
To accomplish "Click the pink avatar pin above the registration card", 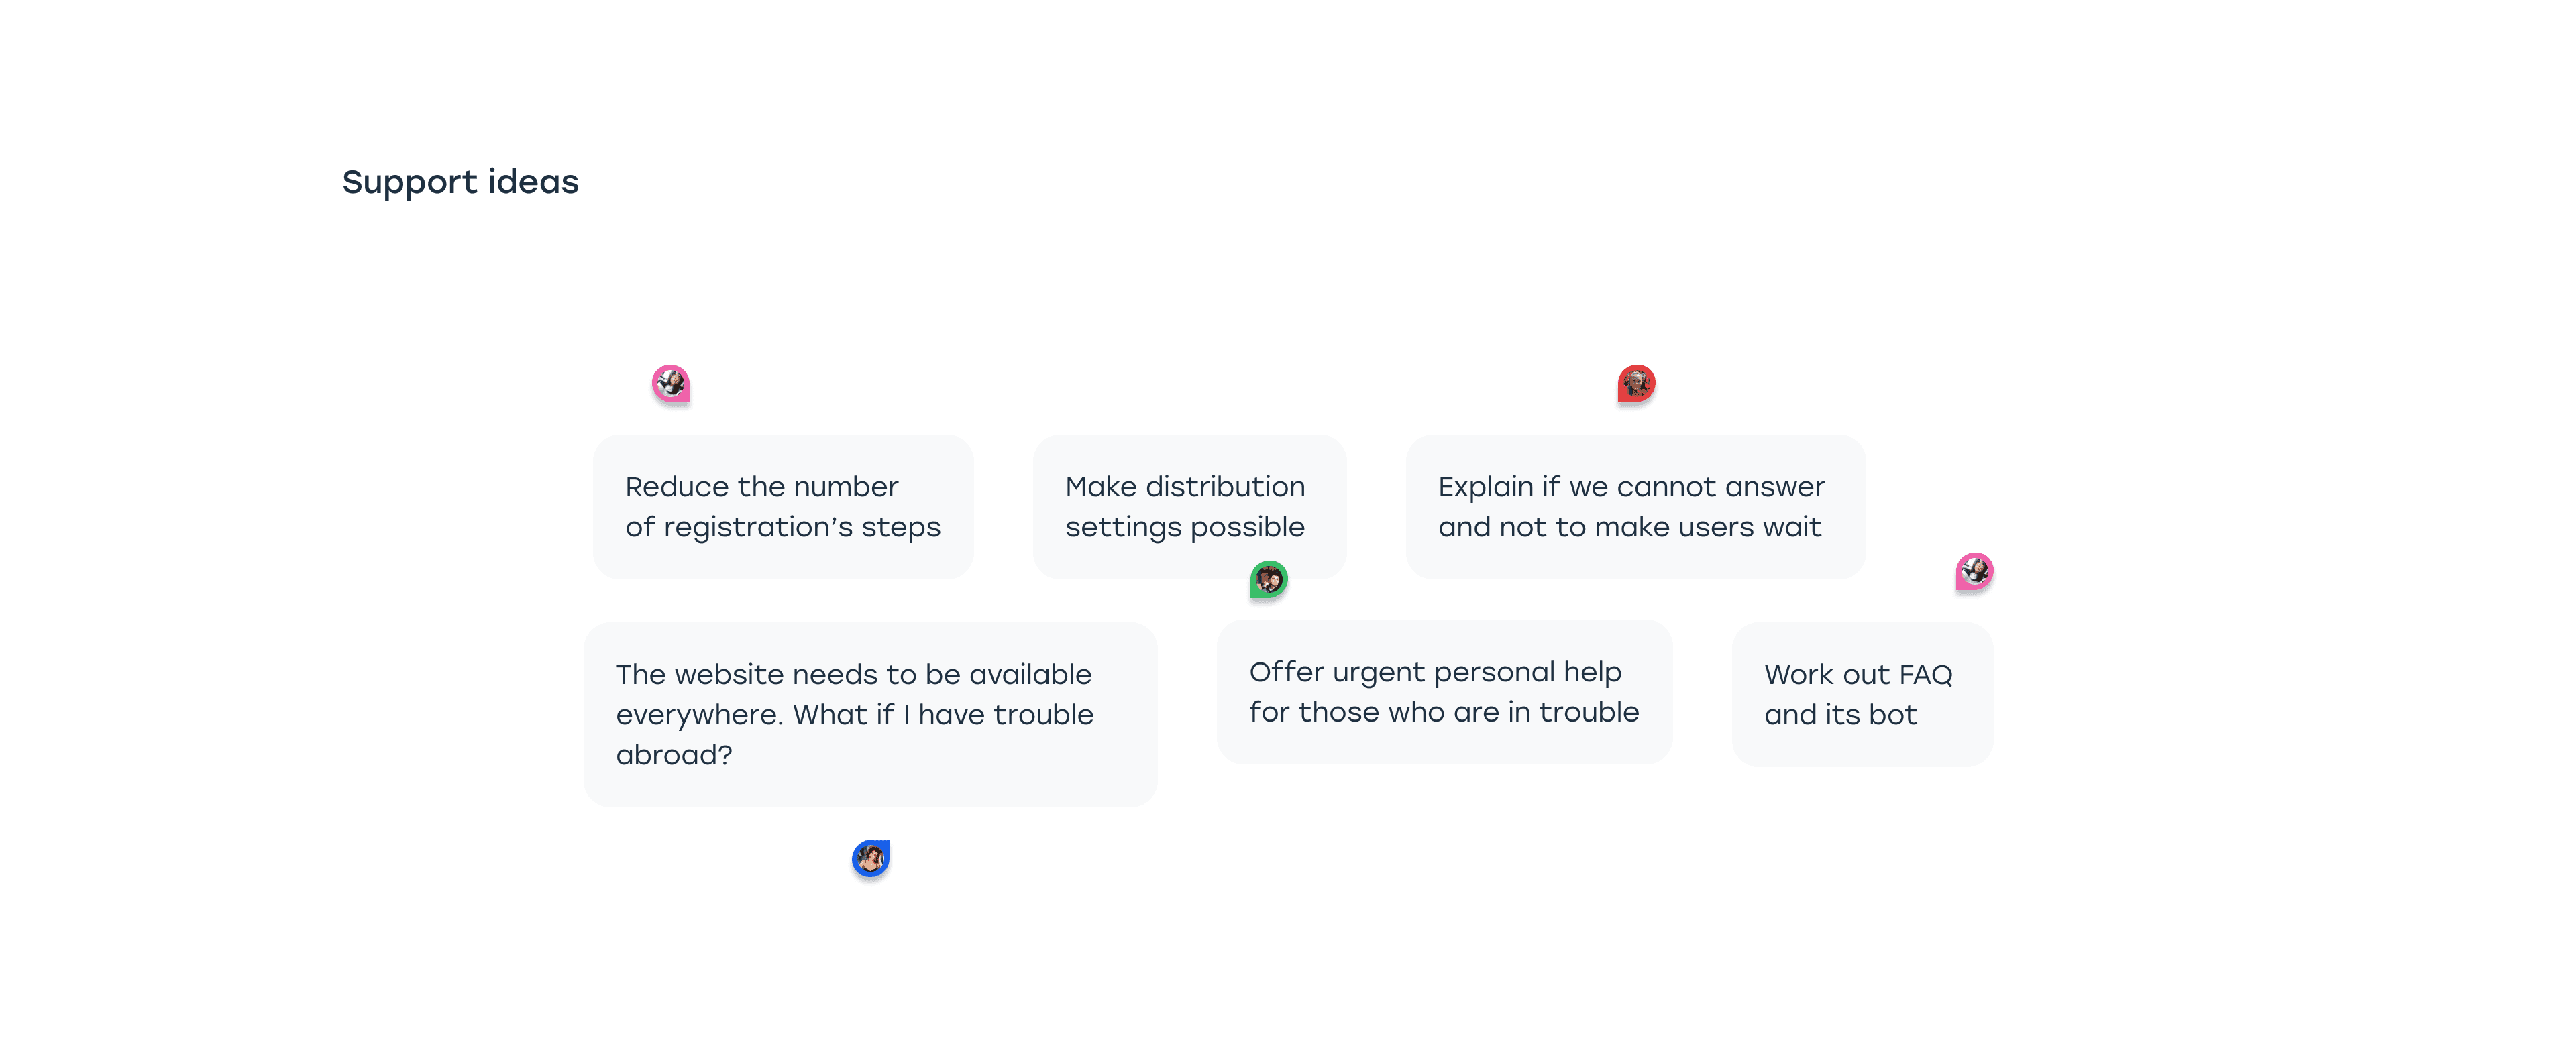I will tap(670, 383).
